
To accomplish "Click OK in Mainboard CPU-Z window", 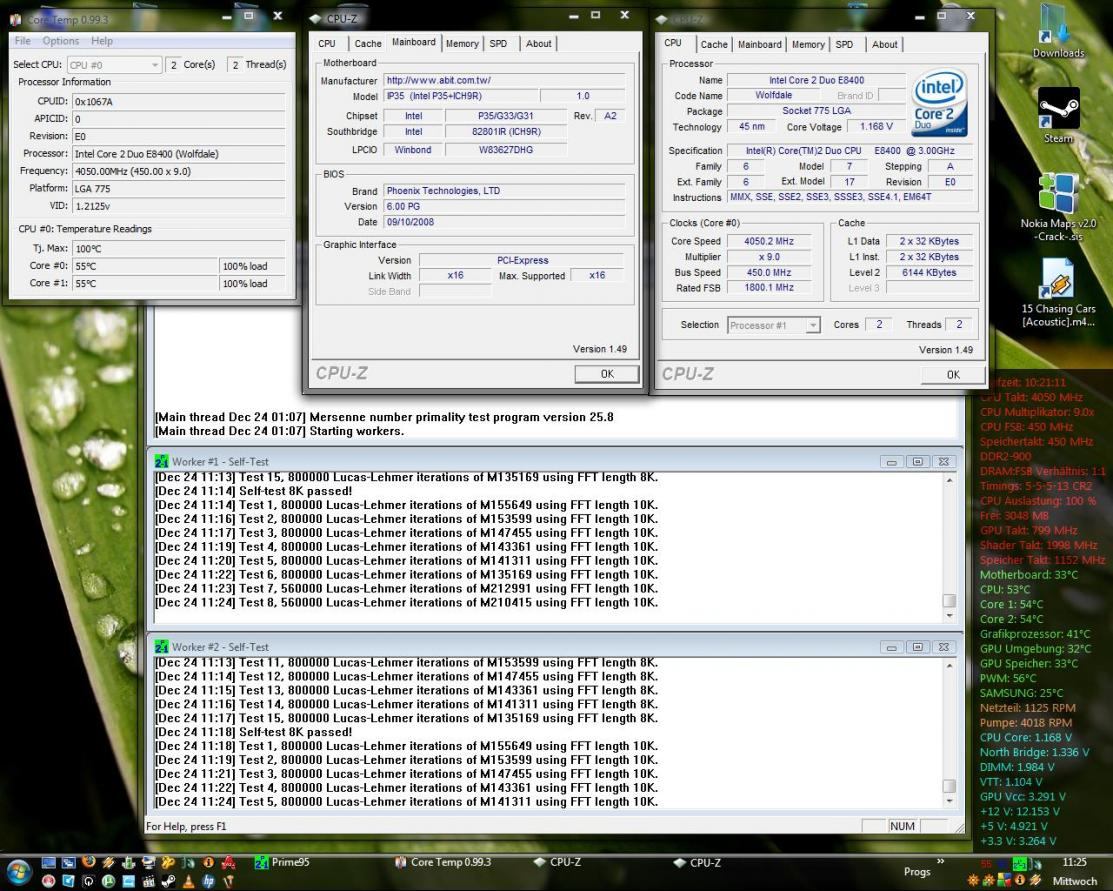I will coord(607,373).
